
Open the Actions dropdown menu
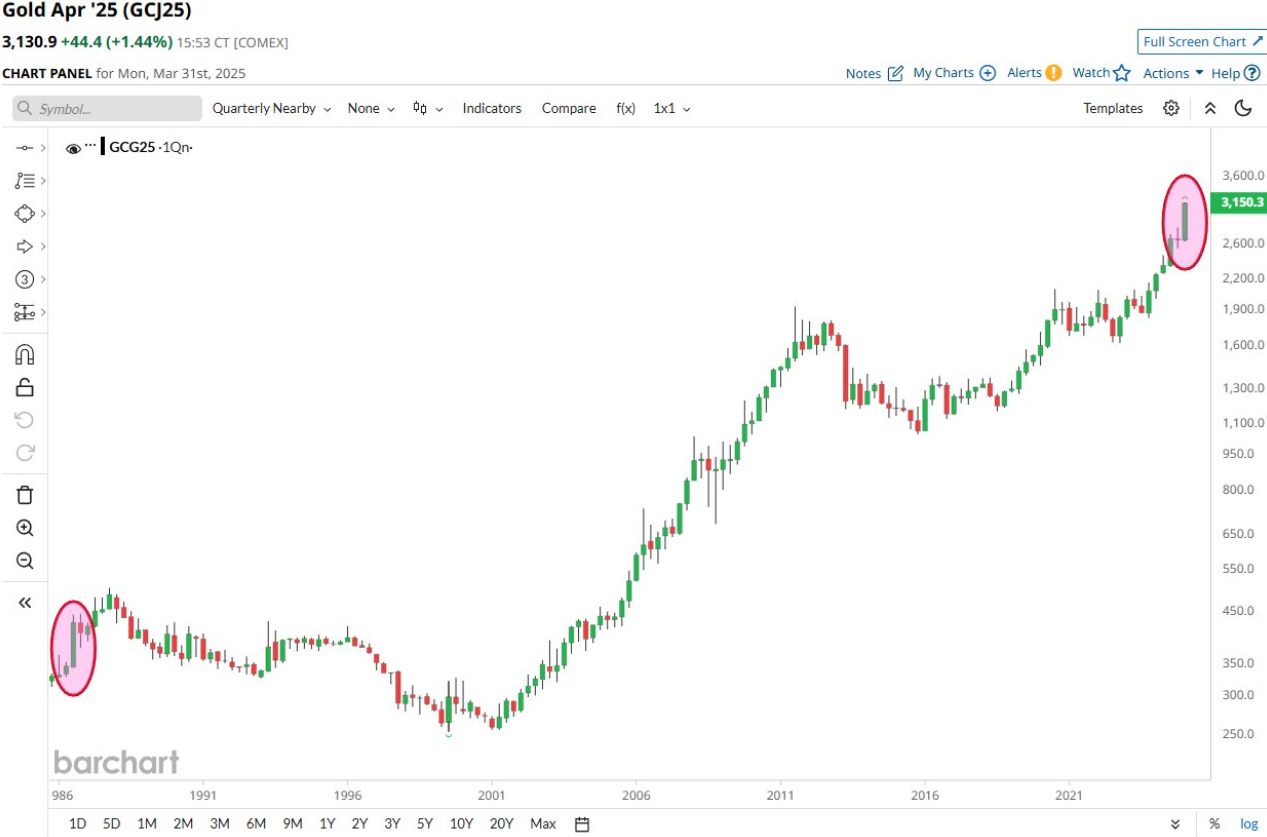pyautogui.click(x=1173, y=73)
